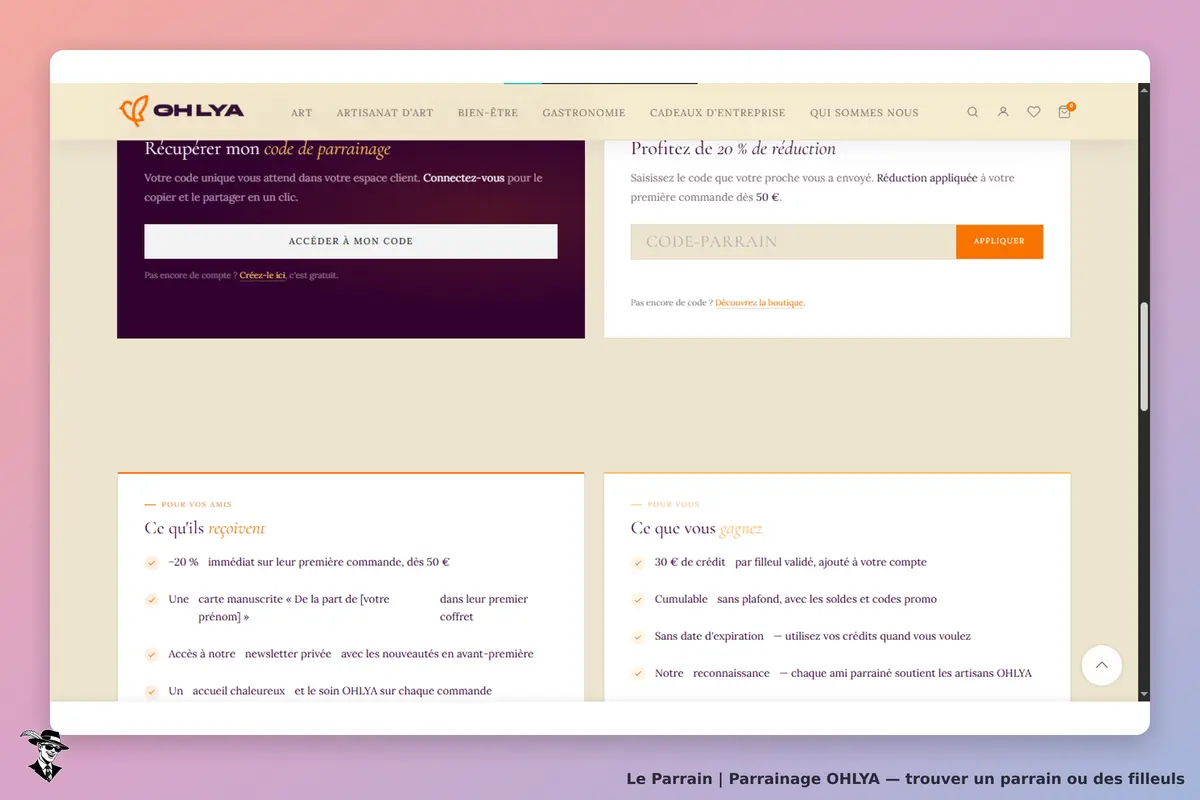Click the checkmark beside -20 % immédiat
1200x800 pixels.
coord(152,563)
